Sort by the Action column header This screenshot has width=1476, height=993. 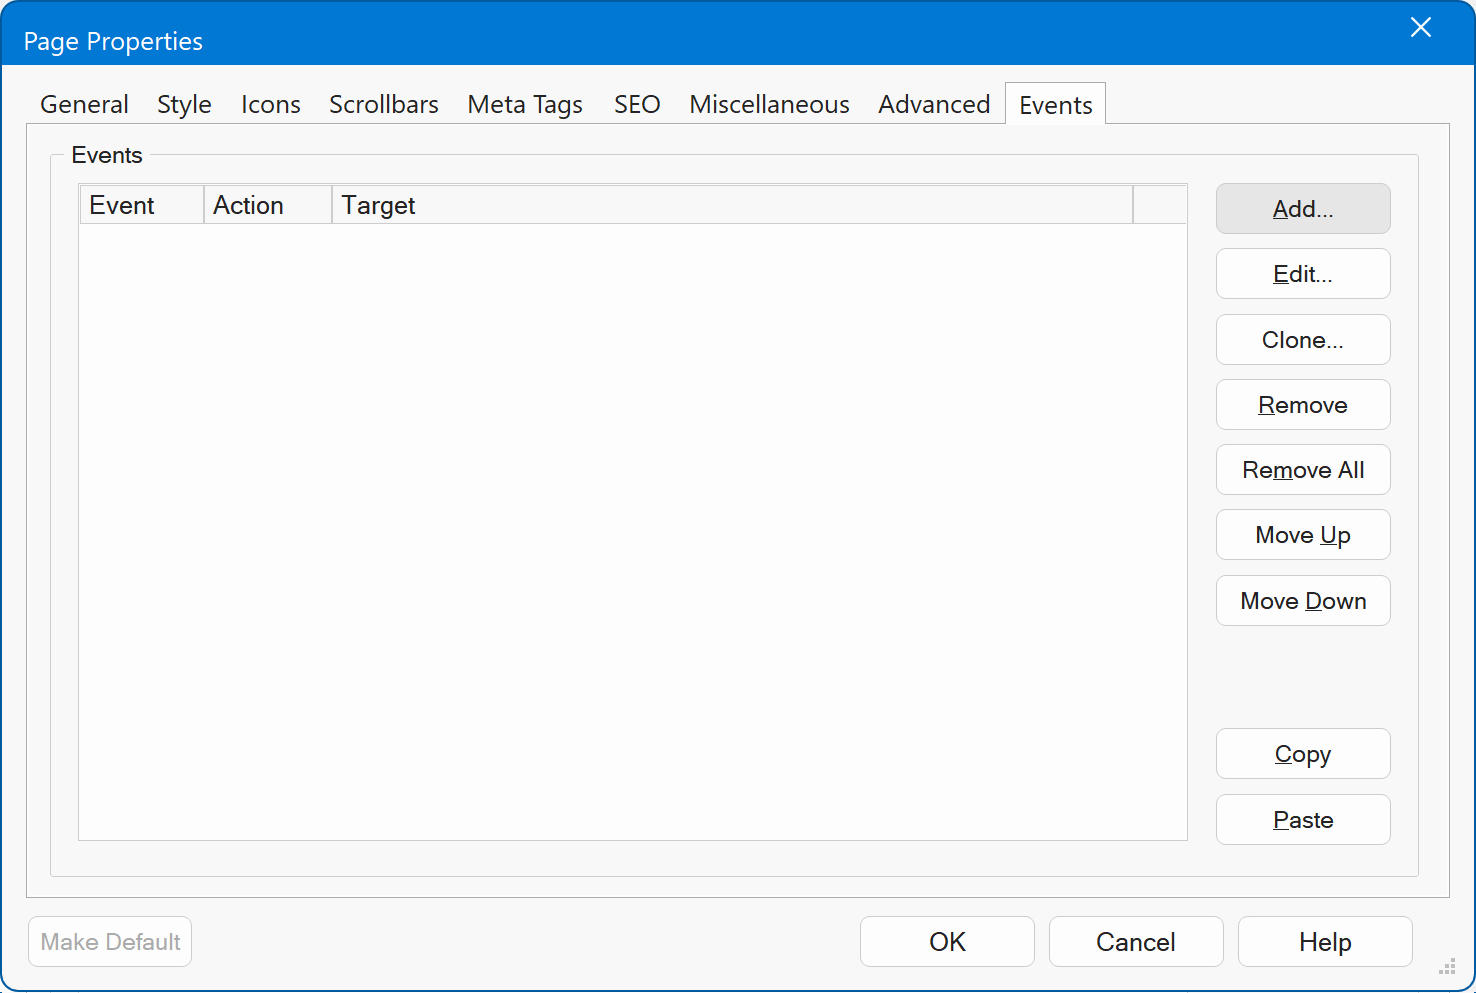267,205
